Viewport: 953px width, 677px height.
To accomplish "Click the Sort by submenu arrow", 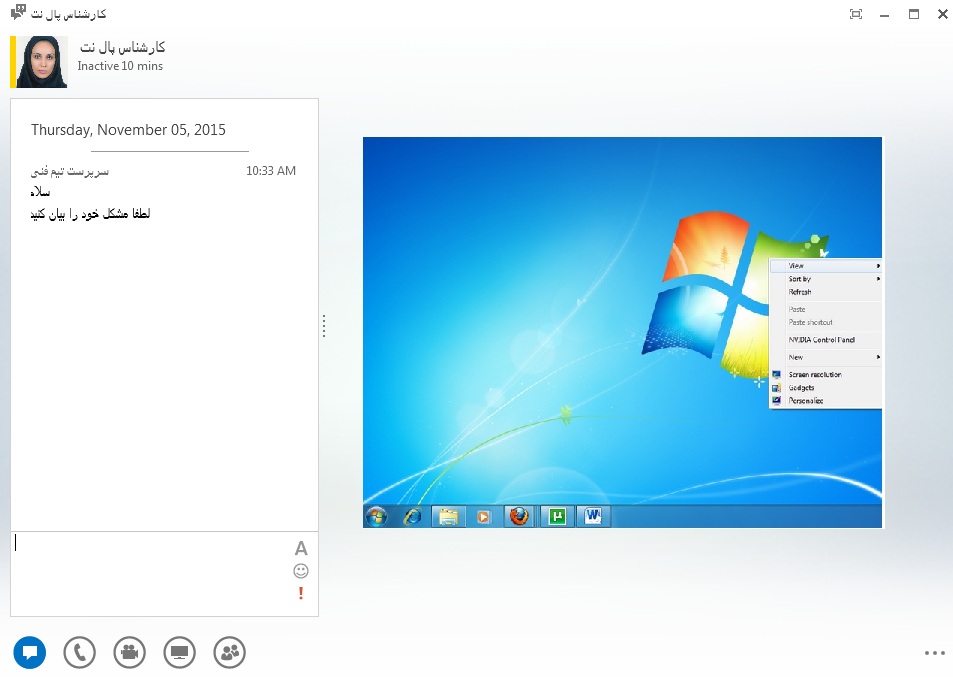I will click(878, 279).
